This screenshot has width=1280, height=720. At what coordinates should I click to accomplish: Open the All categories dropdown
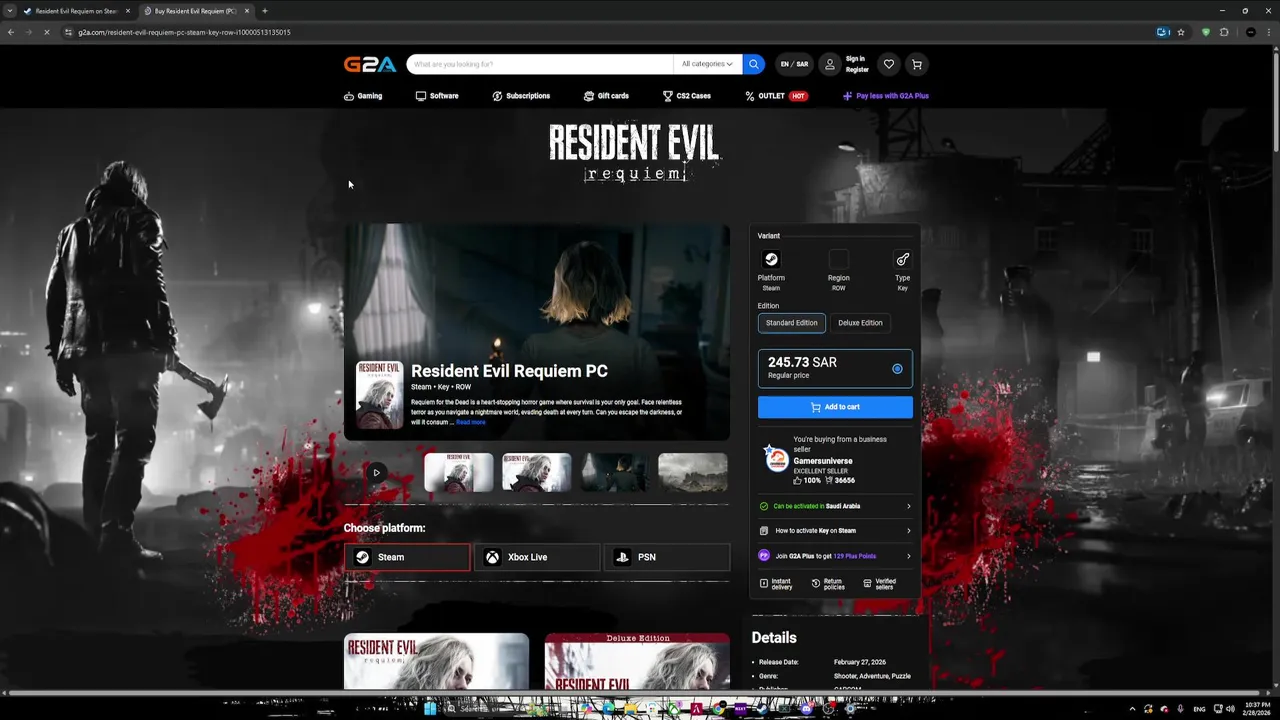[x=707, y=64]
